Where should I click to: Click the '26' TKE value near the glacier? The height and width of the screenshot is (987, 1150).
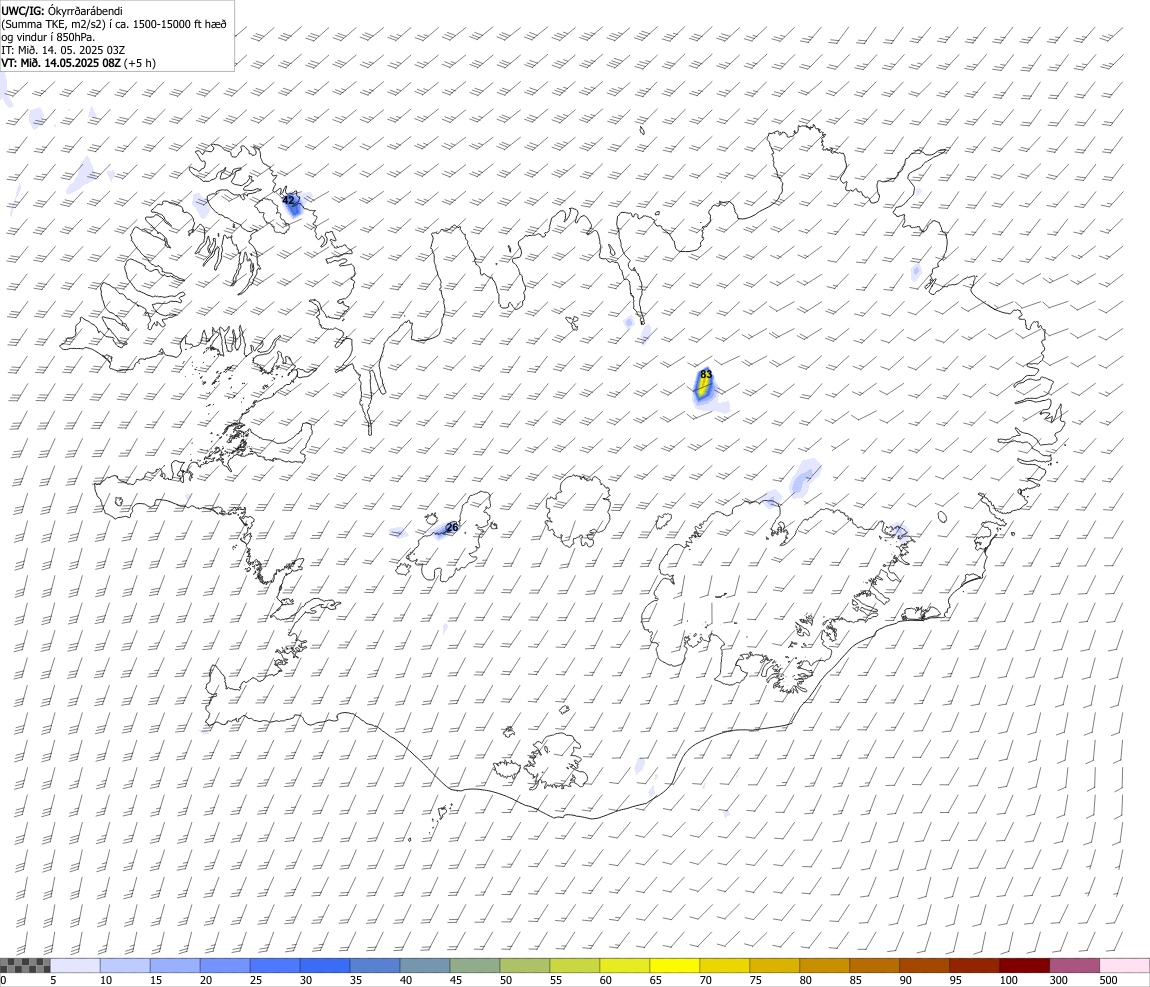click(453, 527)
